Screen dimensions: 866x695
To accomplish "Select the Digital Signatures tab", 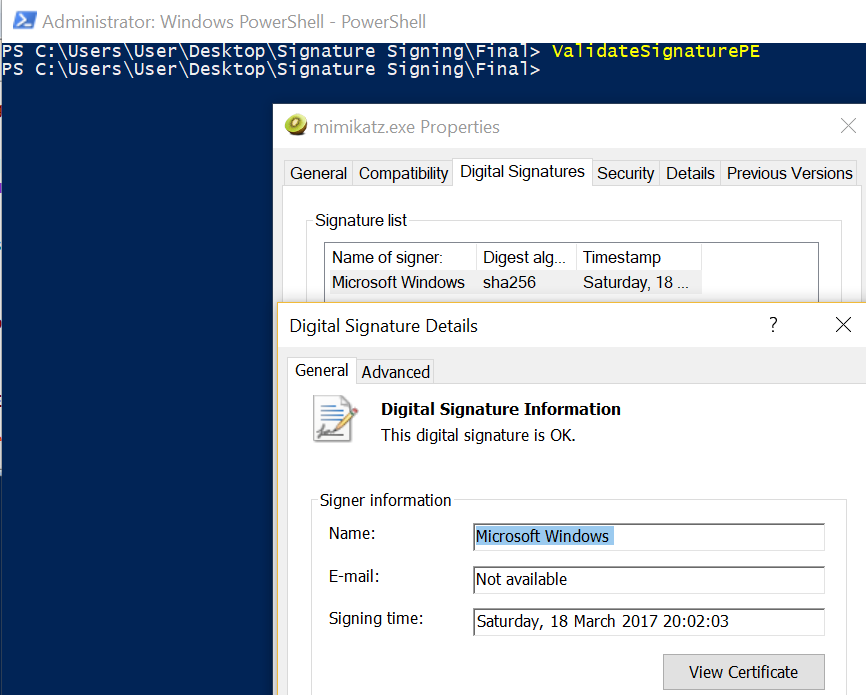I will tap(522, 172).
